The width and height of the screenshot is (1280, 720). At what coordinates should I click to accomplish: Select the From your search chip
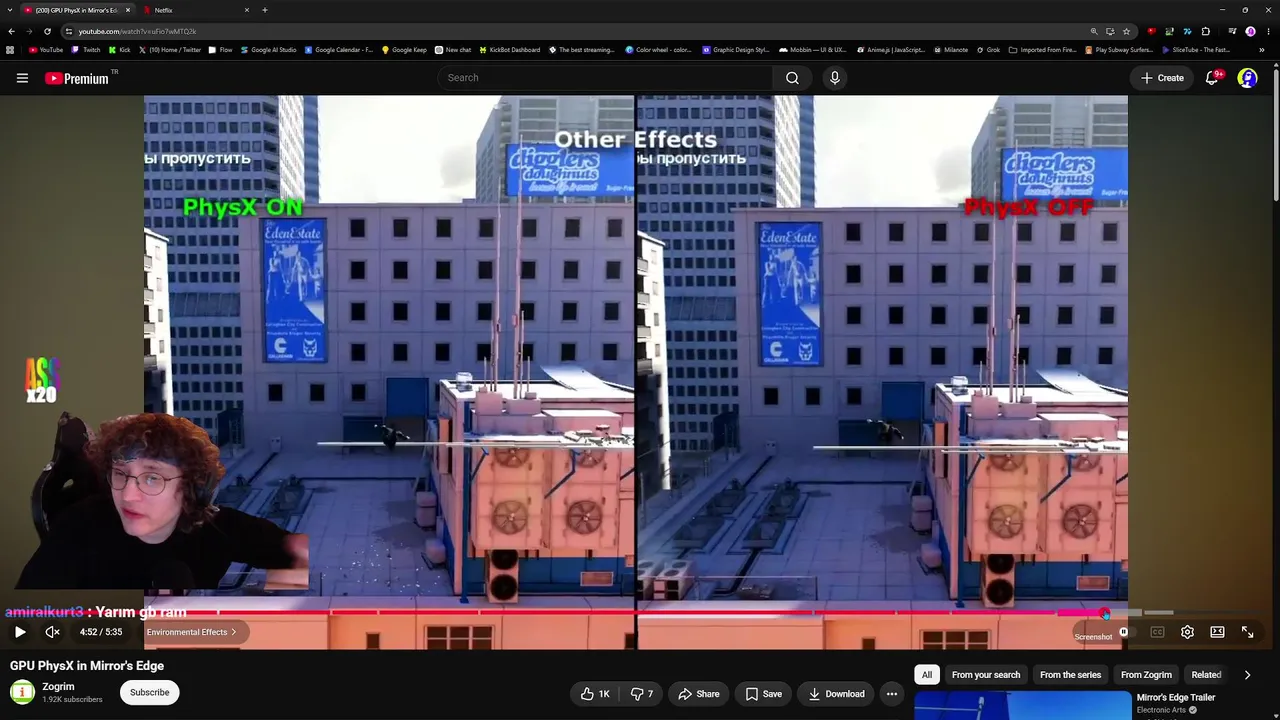tap(986, 675)
